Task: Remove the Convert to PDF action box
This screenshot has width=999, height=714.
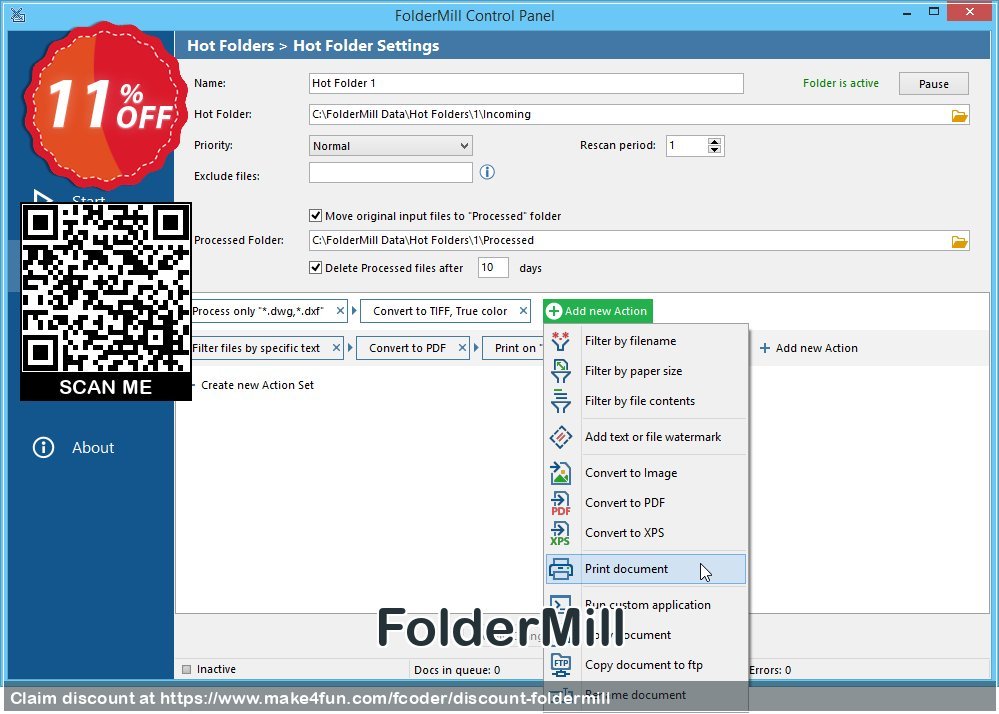Action: (463, 348)
